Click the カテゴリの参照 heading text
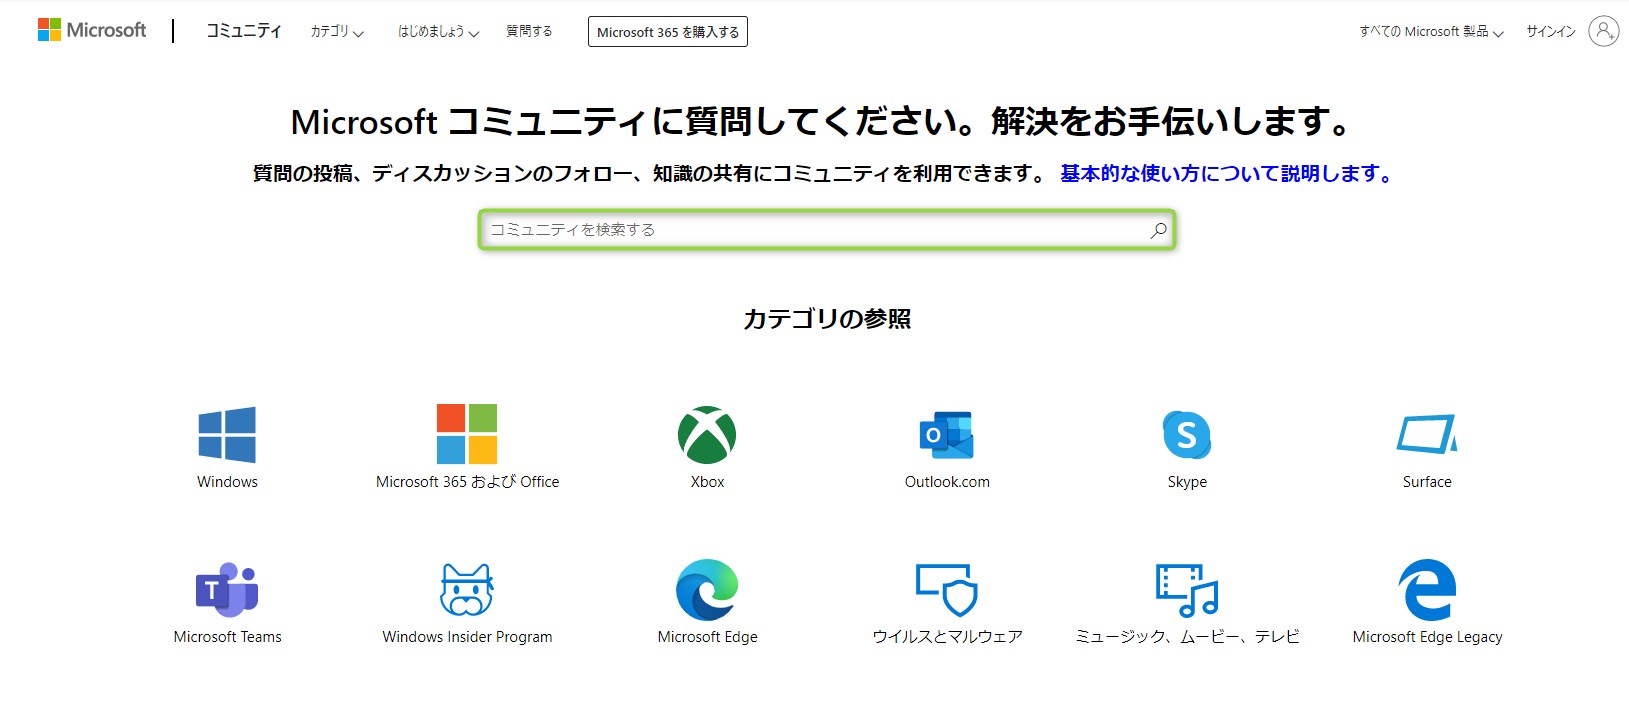This screenshot has width=1629, height=706. pyautogui.click(x=827, y=319)
